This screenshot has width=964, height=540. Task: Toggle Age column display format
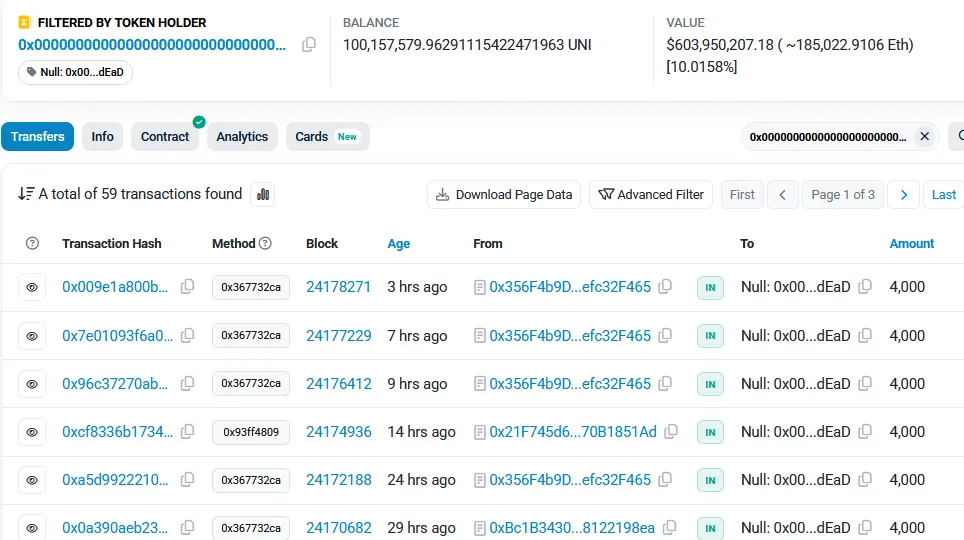coord(398,243)
